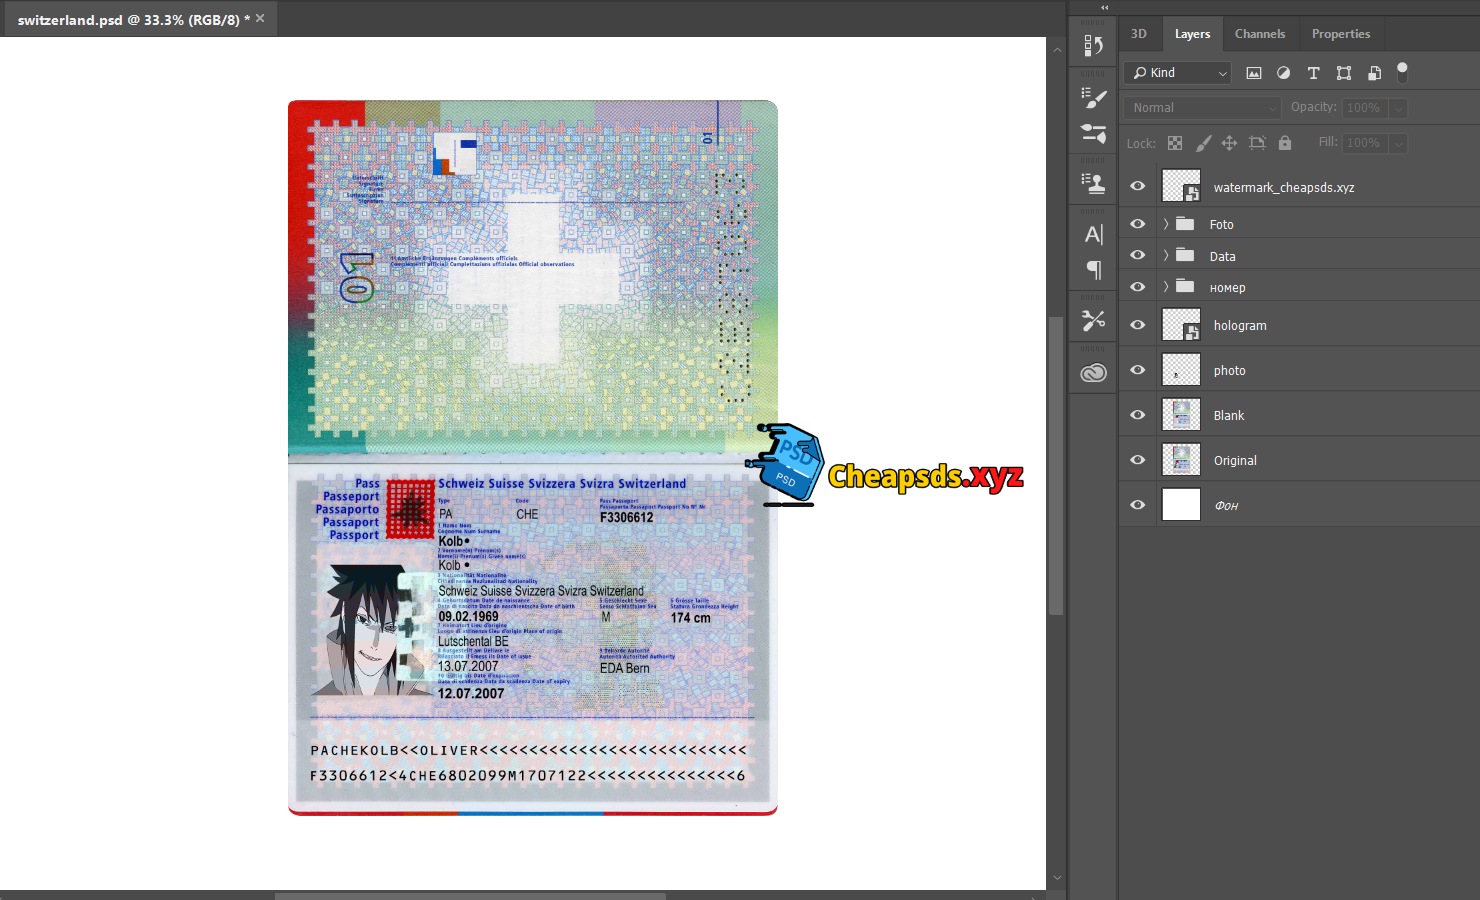Open the Character panel icon

1093,235
